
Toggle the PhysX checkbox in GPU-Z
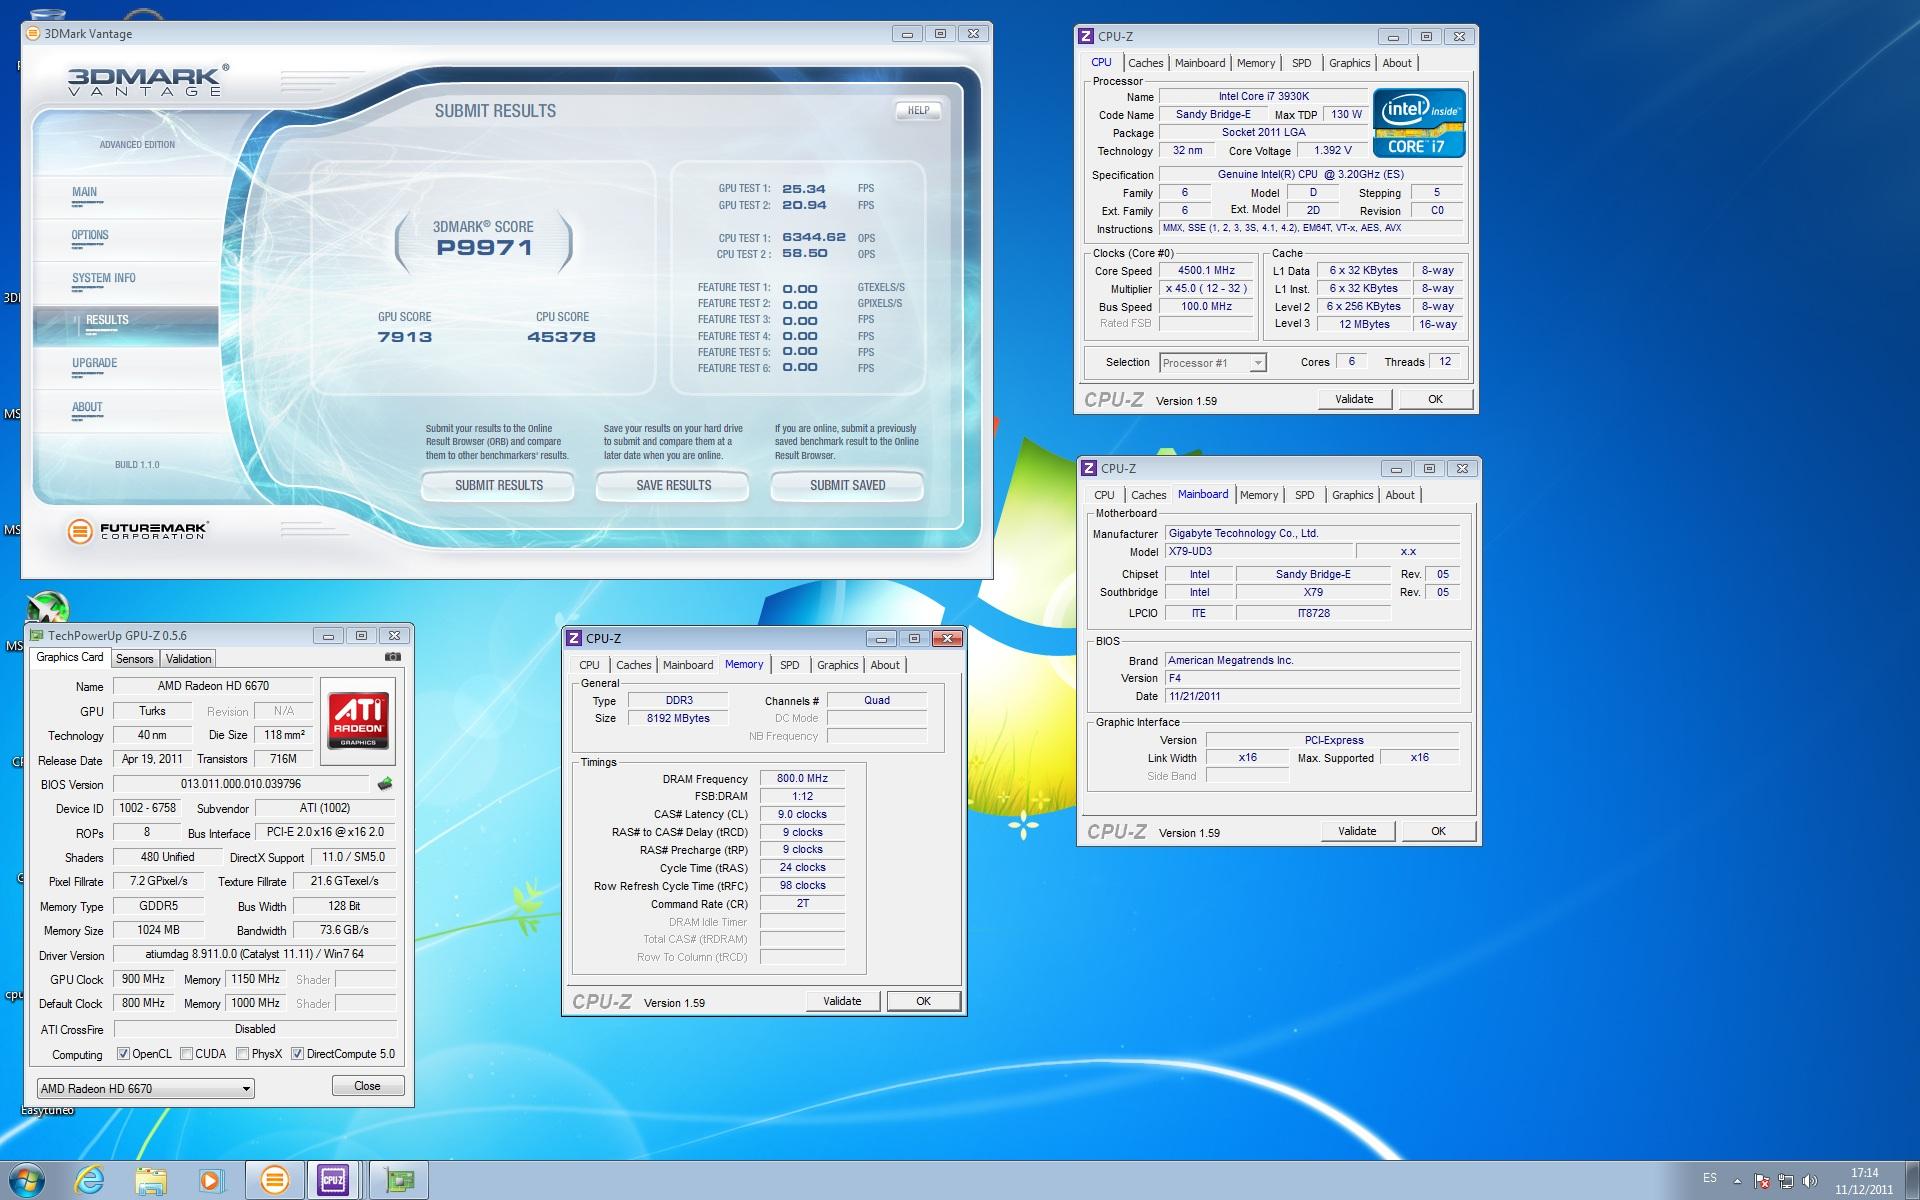point(242,1053)
